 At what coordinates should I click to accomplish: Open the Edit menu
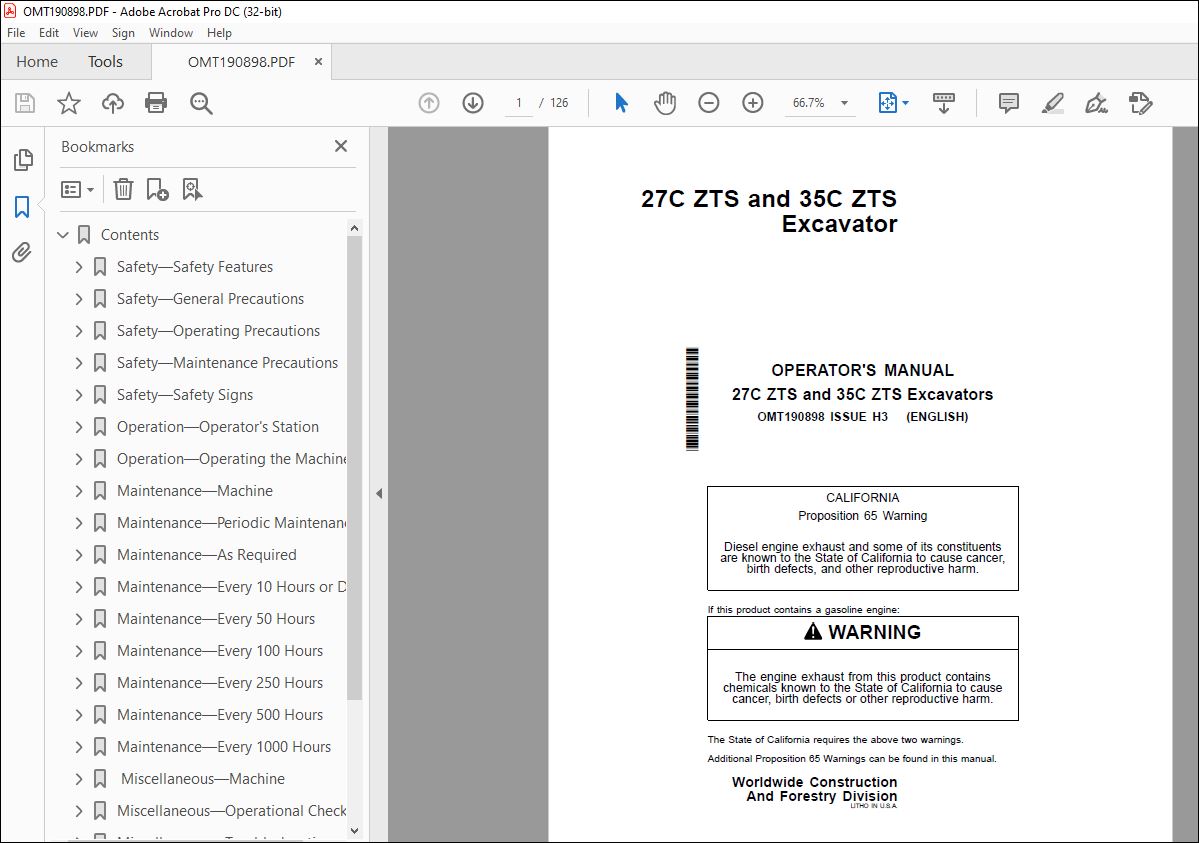click(x=49, y=33)
